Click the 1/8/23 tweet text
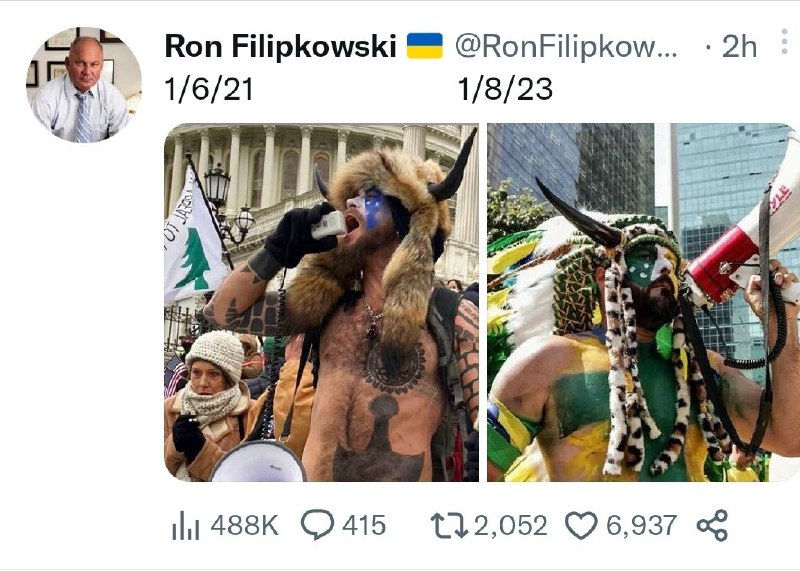This screenshot has height=571, width=800. coord(505,90)
